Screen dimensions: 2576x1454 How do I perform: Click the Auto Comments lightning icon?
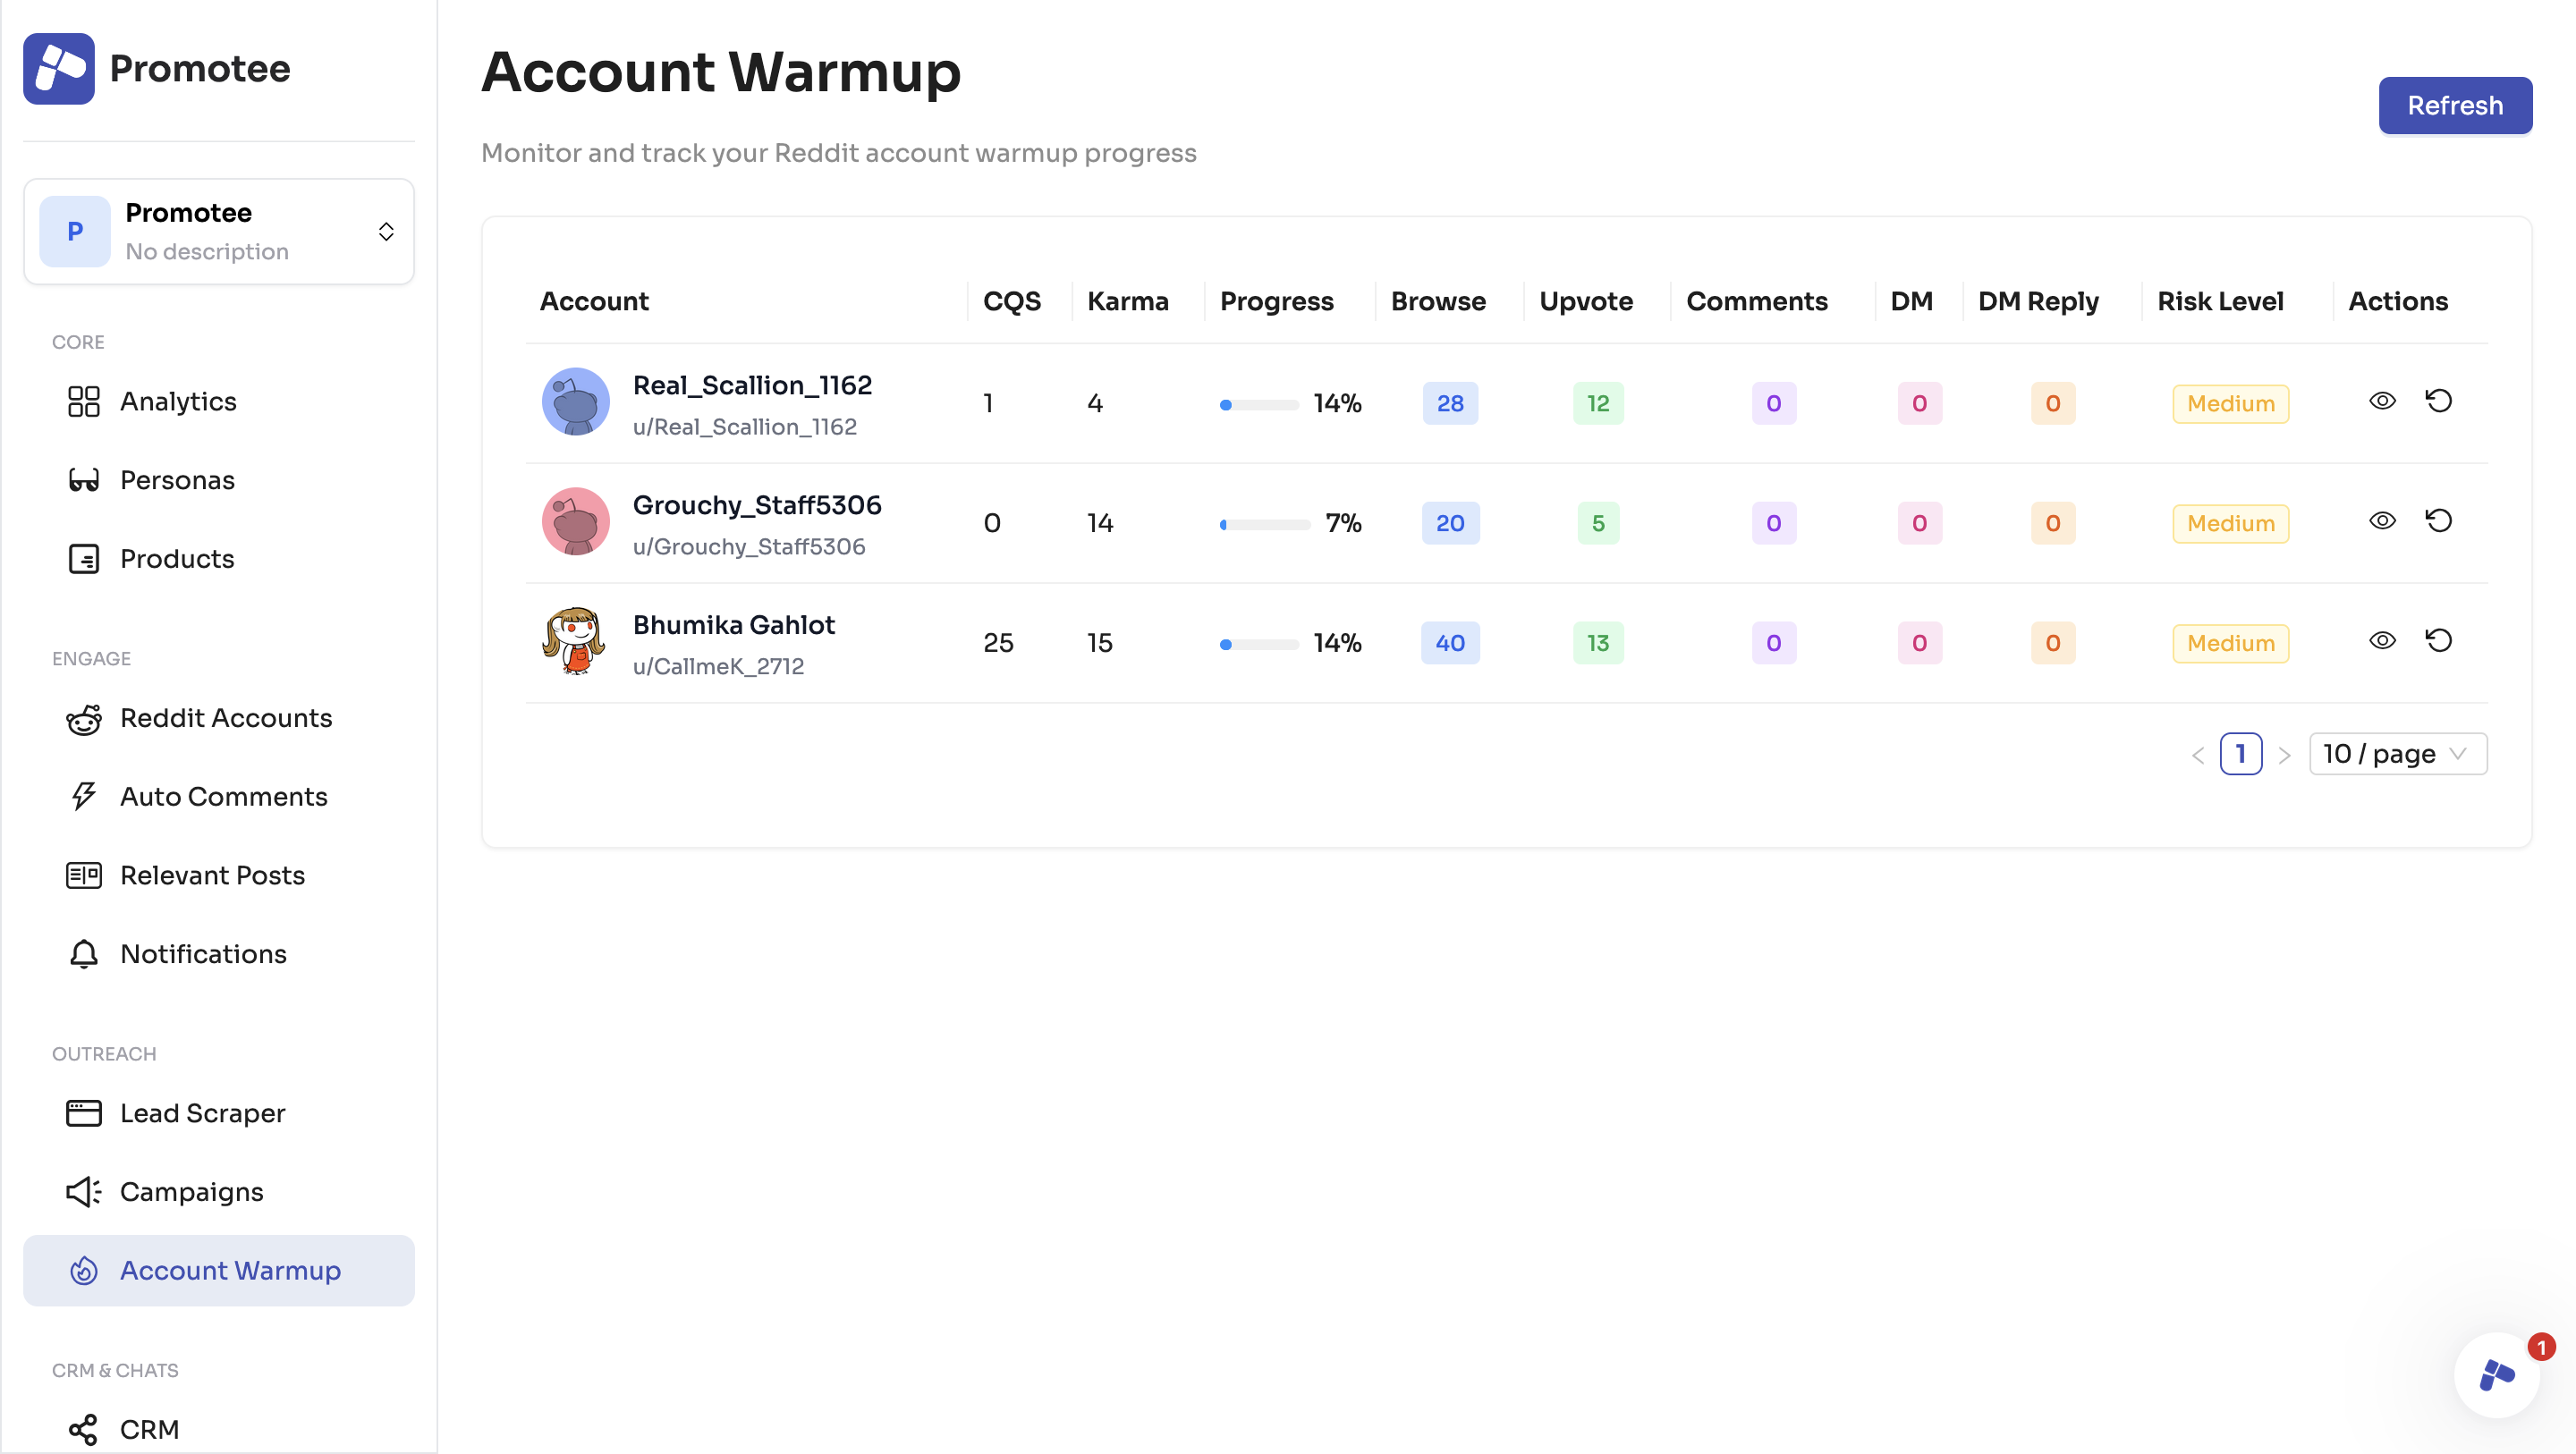[84, 797]
